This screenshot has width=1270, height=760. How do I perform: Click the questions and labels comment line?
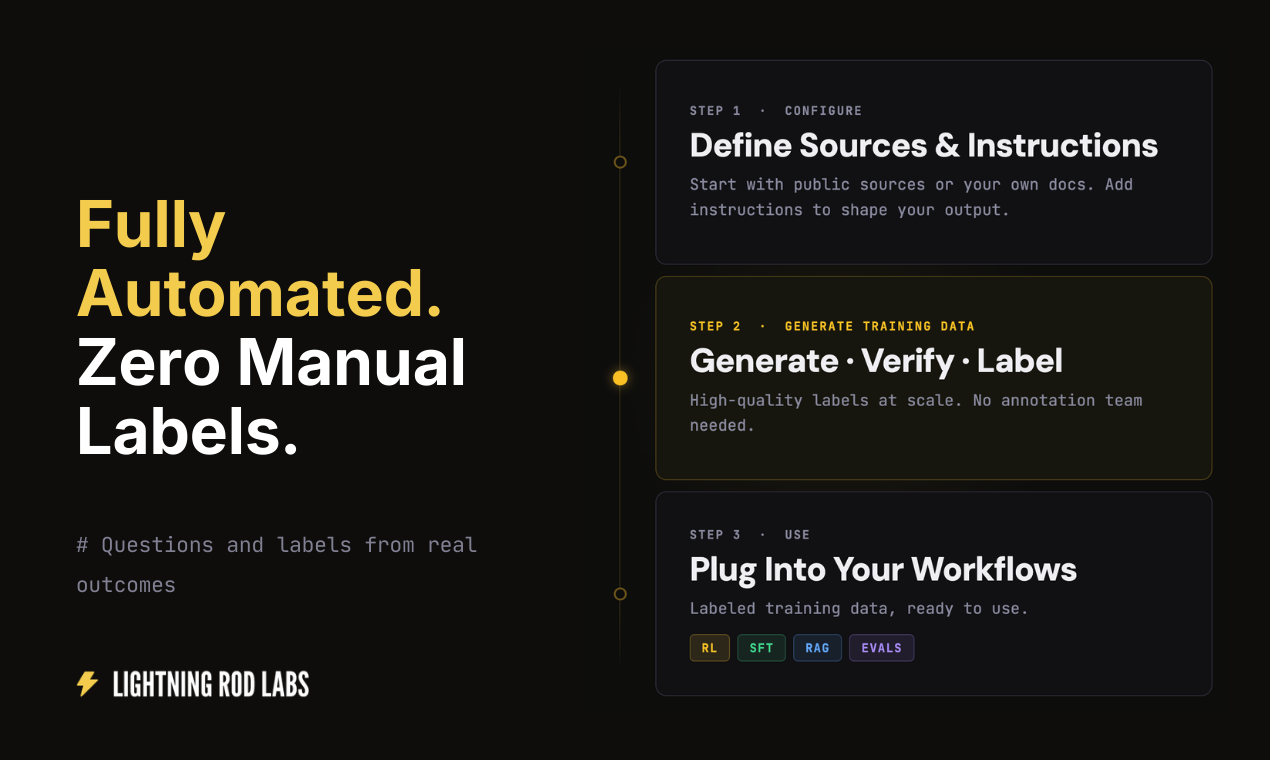(x=277, y=564)
